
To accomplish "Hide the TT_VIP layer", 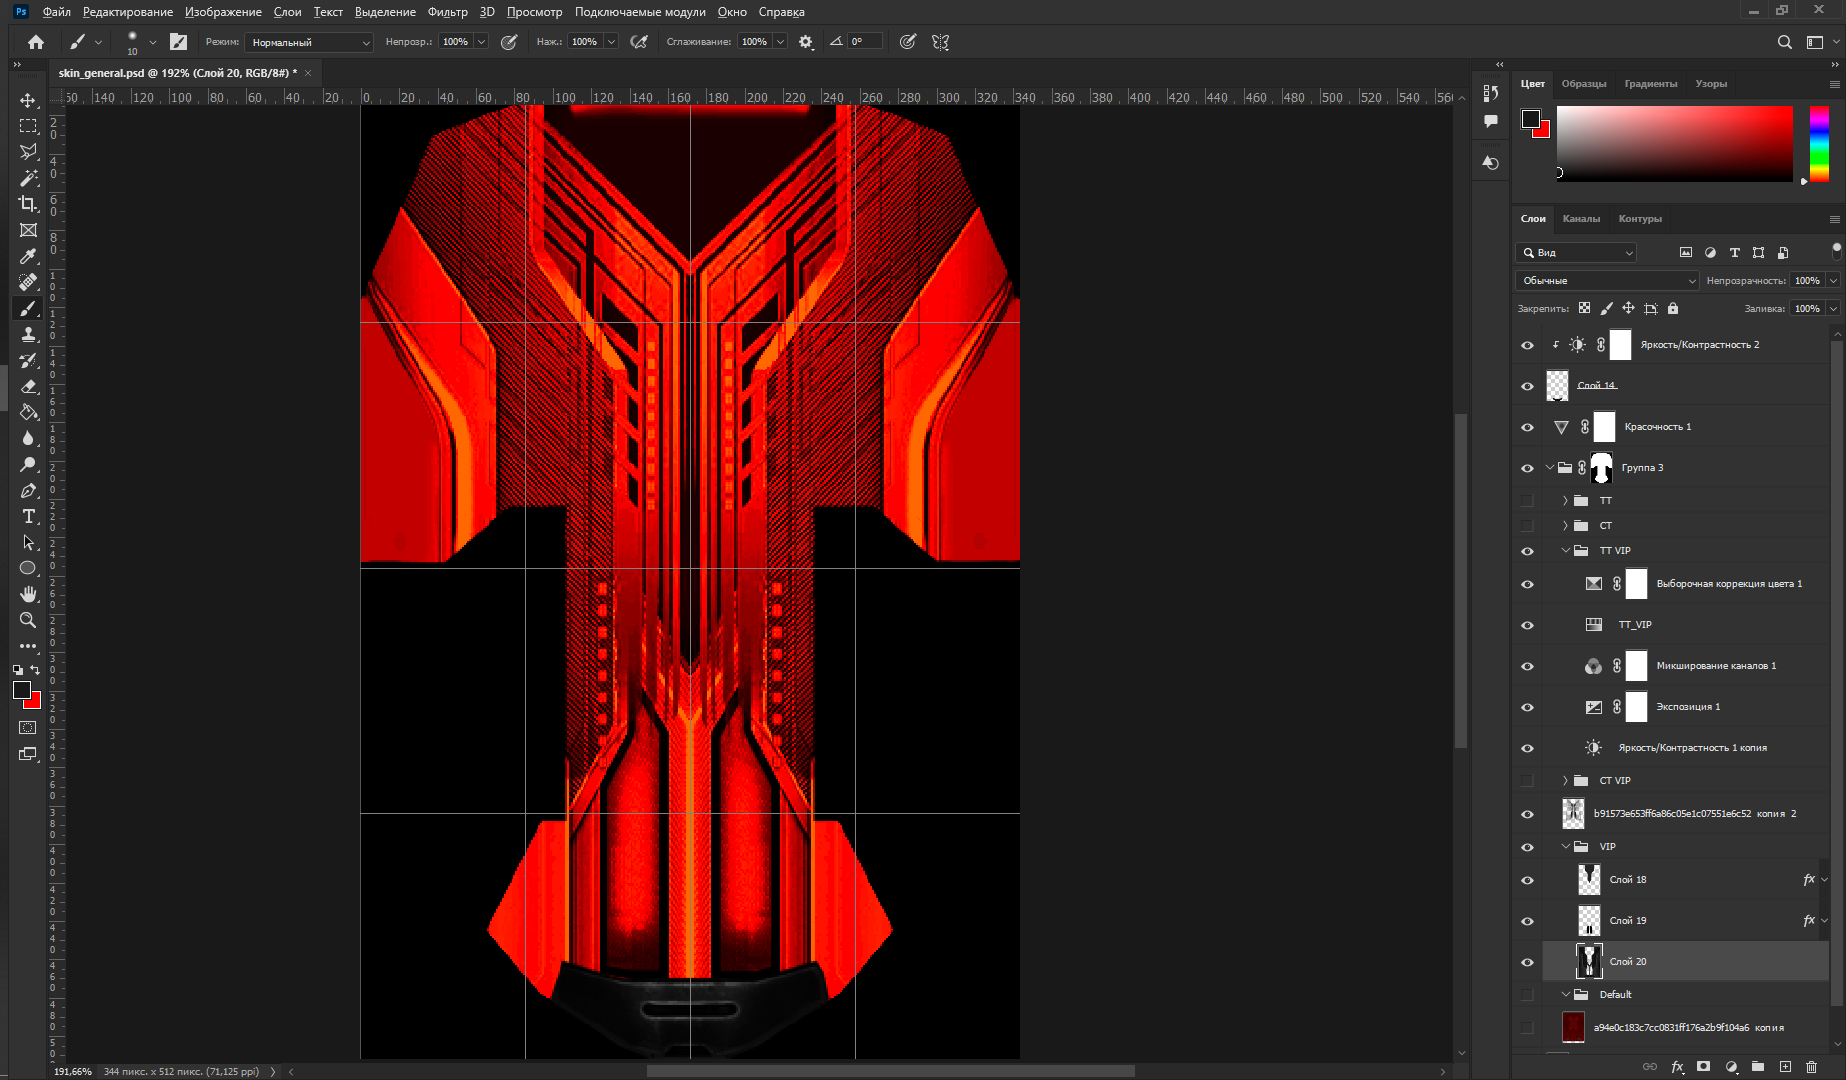I will [x=1527, y=625].
